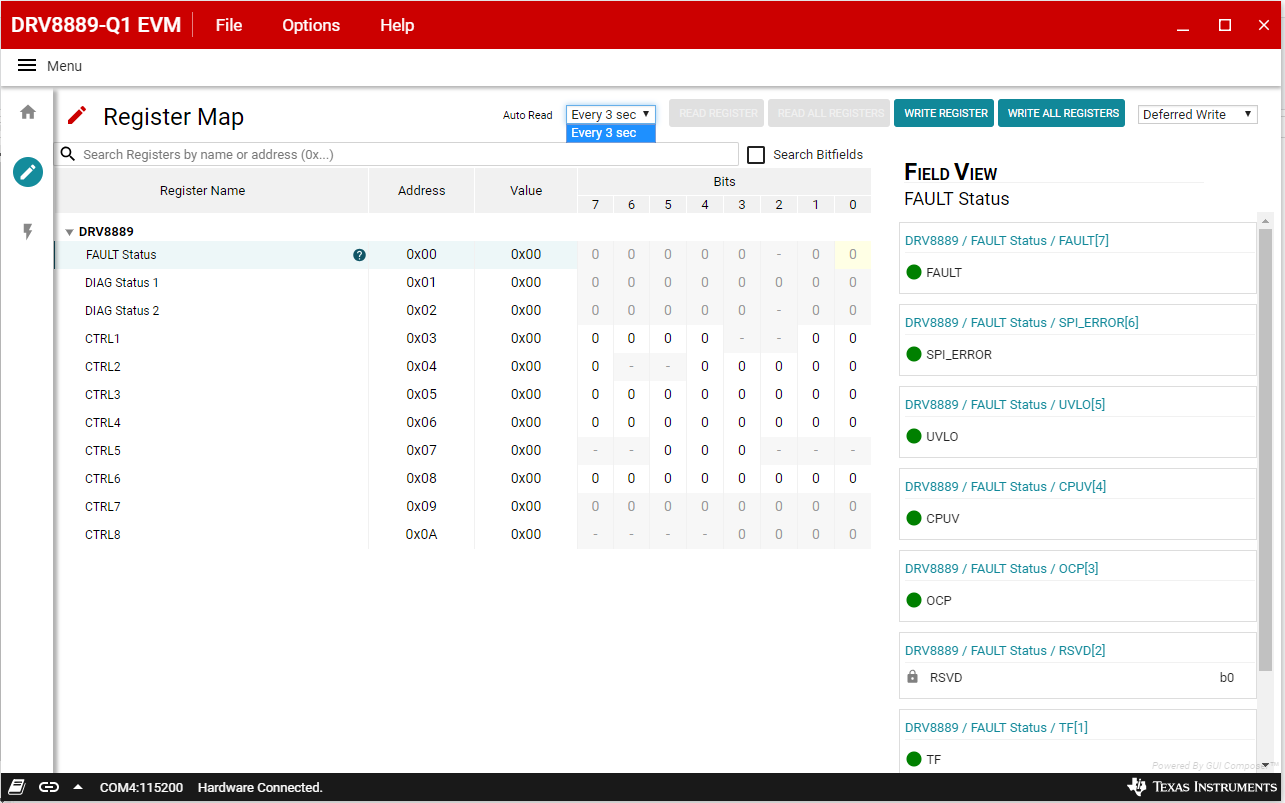Open the File menu
The image size is (1285, 803).
tap(229, 25)
